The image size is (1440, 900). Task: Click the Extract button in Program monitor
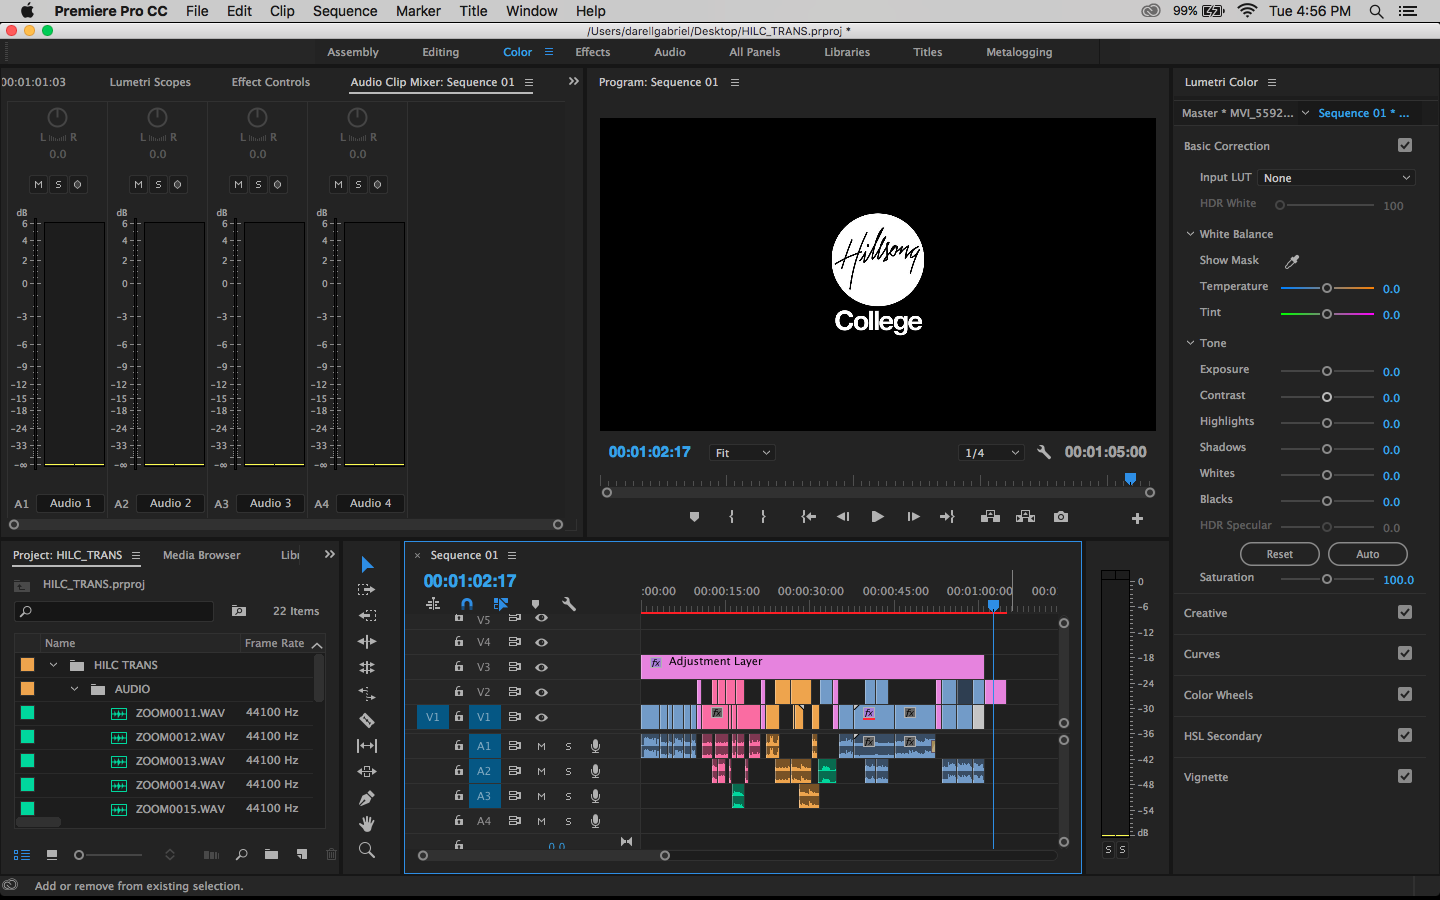click(x=1025, y=517)
